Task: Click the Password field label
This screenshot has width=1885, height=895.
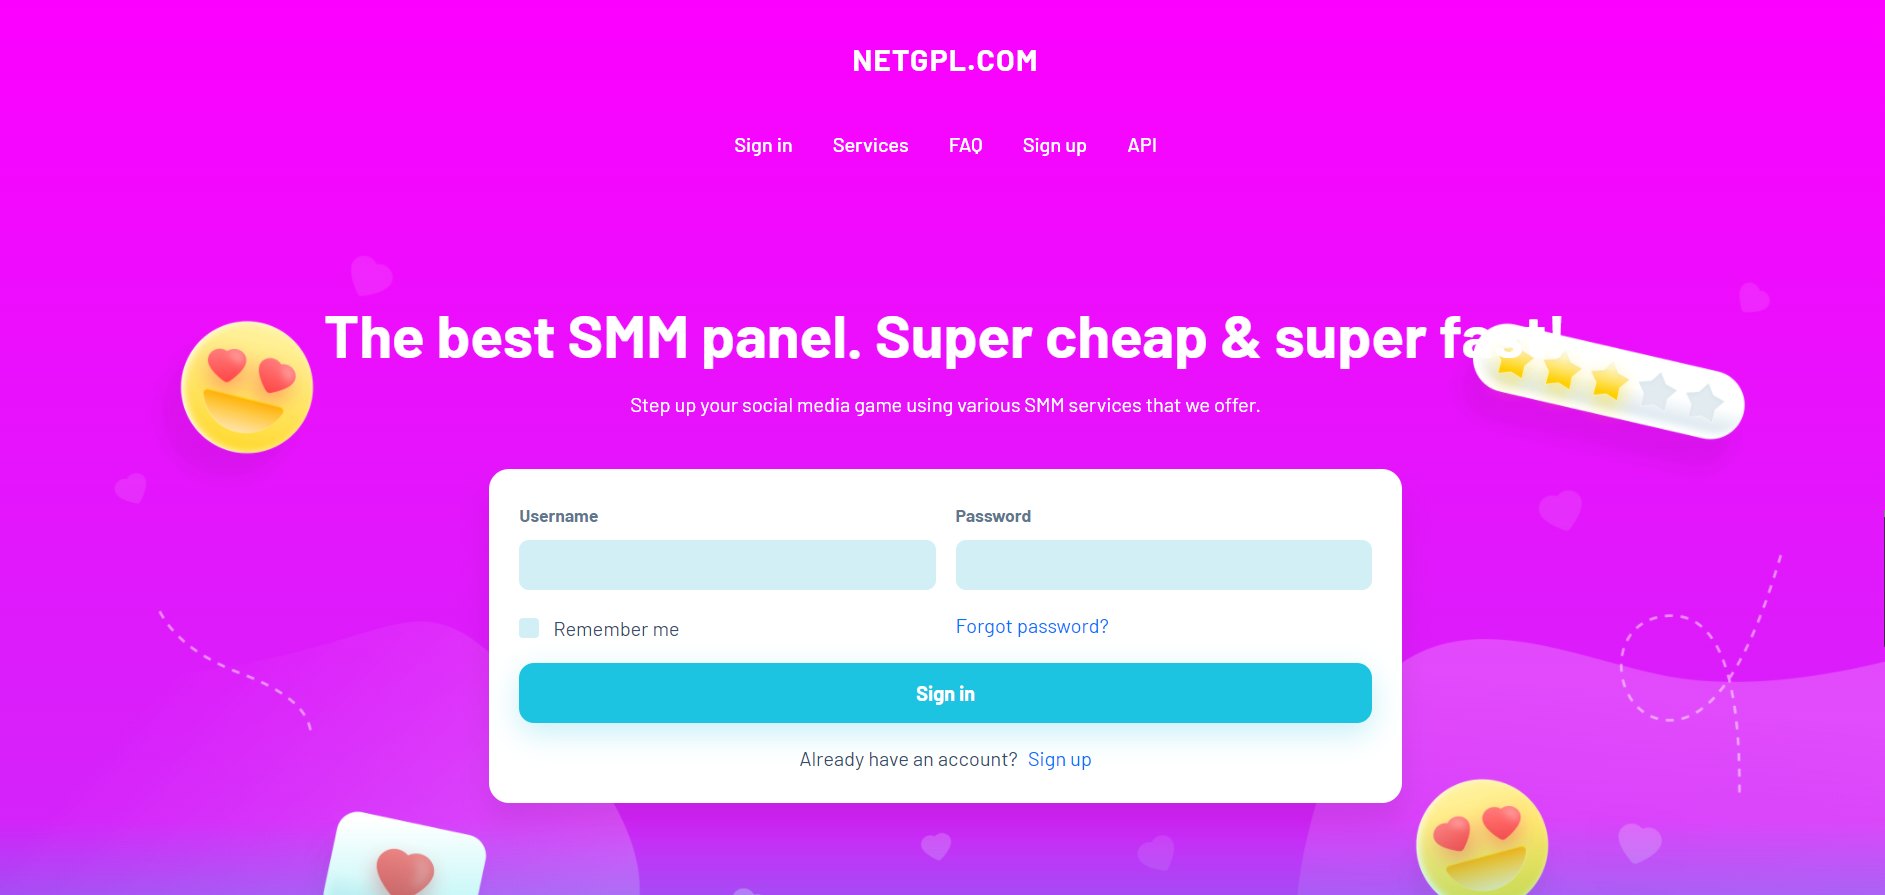Action: click(x=993, y=516)
